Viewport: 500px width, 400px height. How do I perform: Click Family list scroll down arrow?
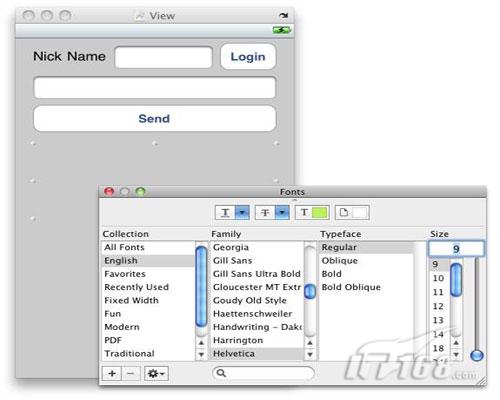[310, 354]
